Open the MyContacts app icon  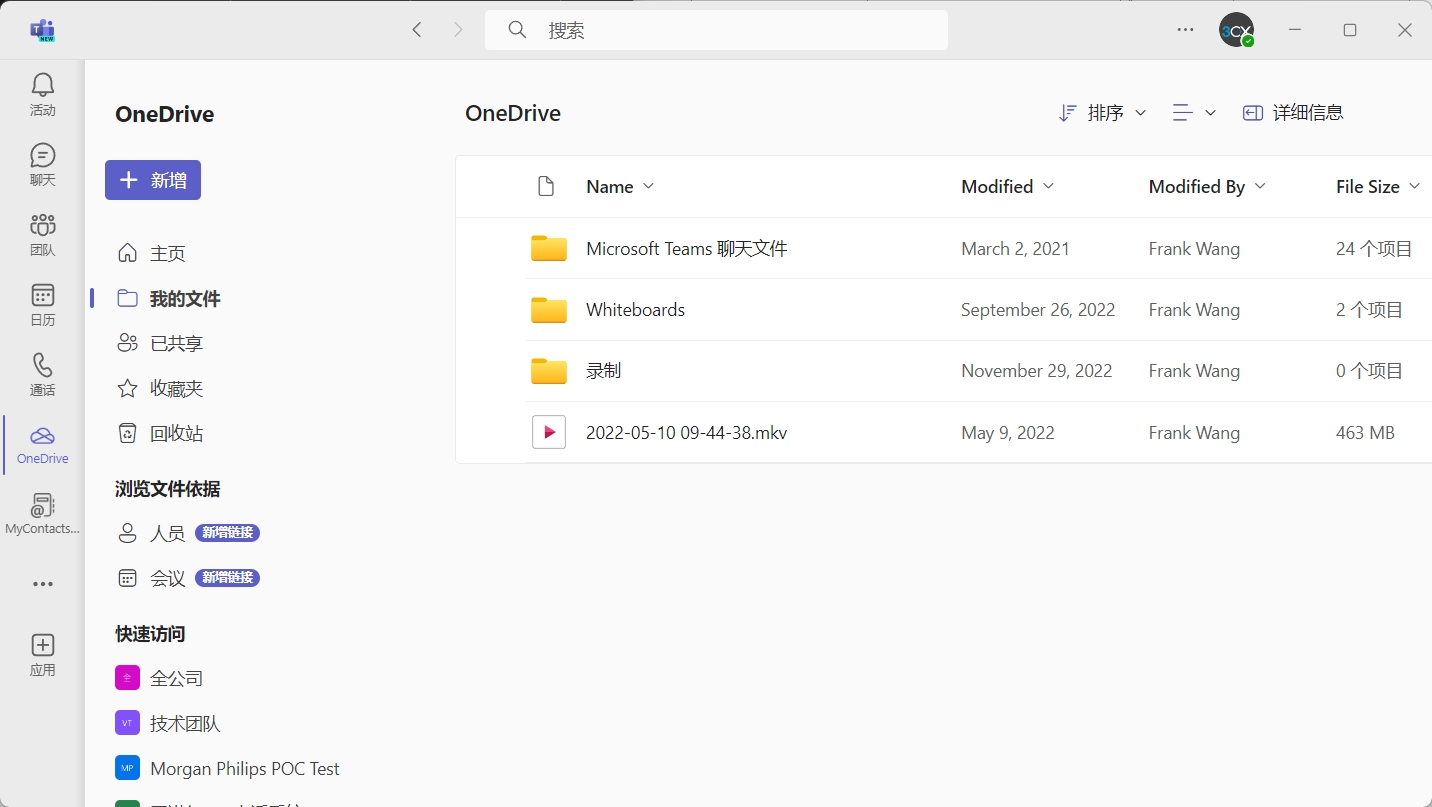pyautogui.click(x=42, y=513)
